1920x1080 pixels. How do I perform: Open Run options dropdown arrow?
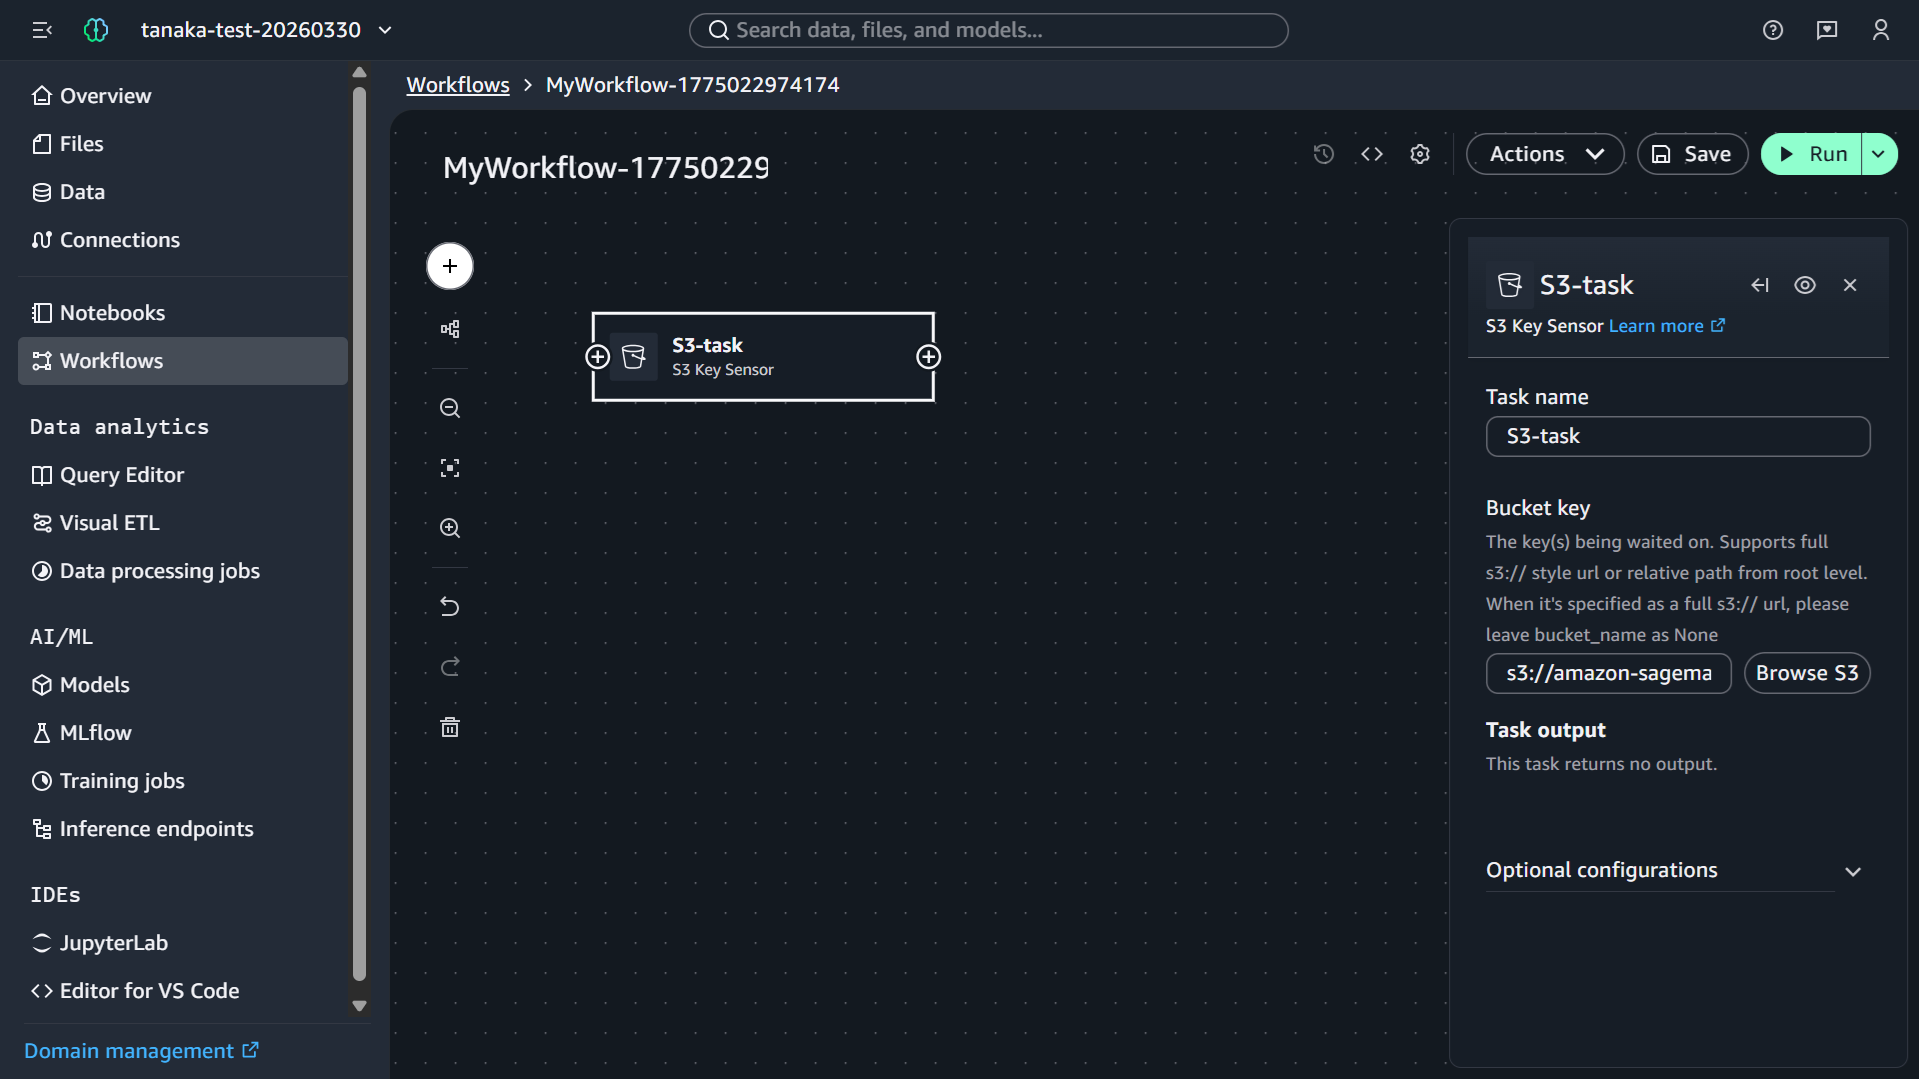tap(1879, 154)
